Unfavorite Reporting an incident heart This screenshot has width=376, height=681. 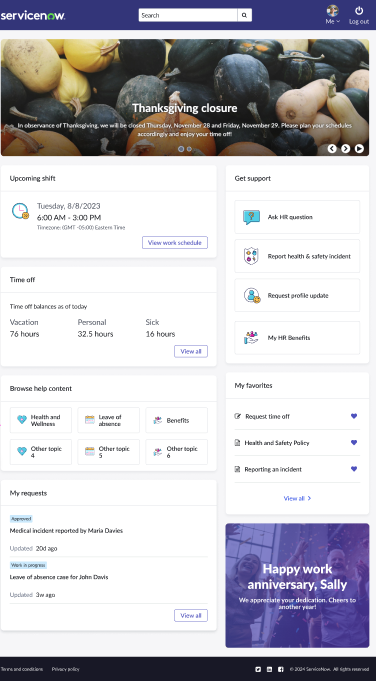coord(354,469)
